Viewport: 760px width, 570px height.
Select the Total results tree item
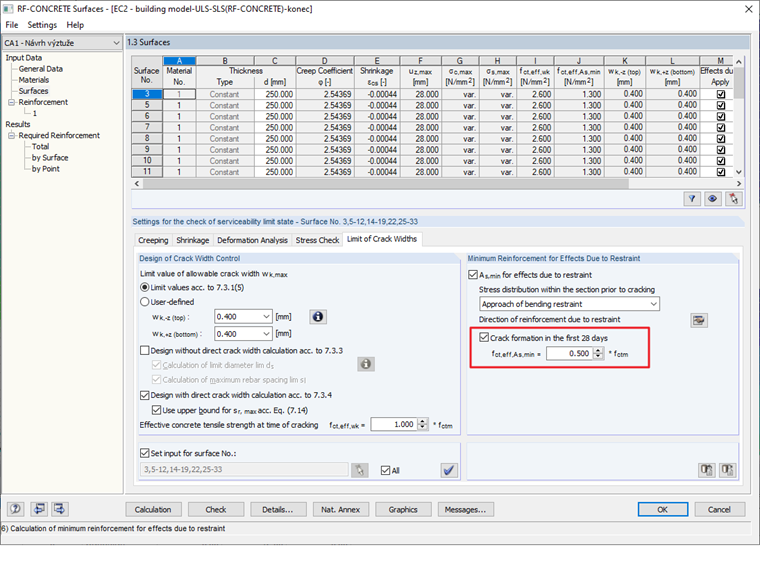click(40, 146)
